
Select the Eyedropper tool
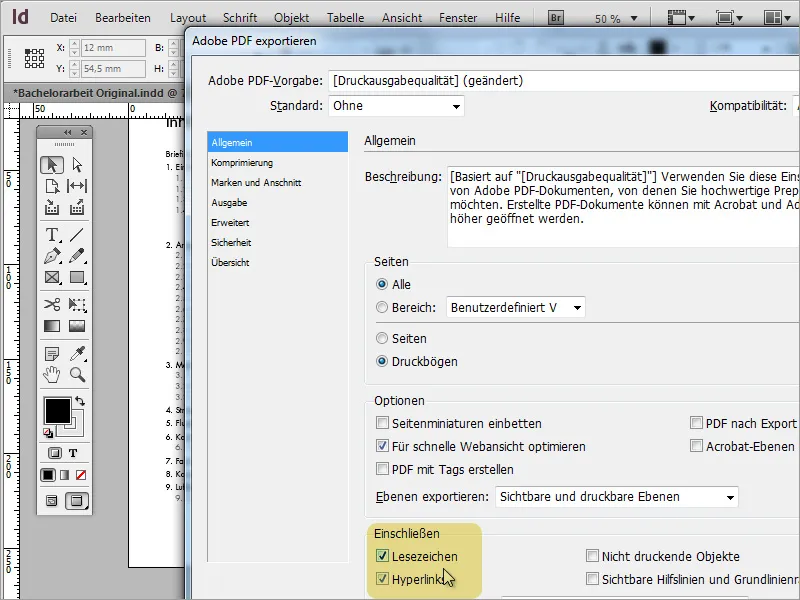click(x=77, y=353)
